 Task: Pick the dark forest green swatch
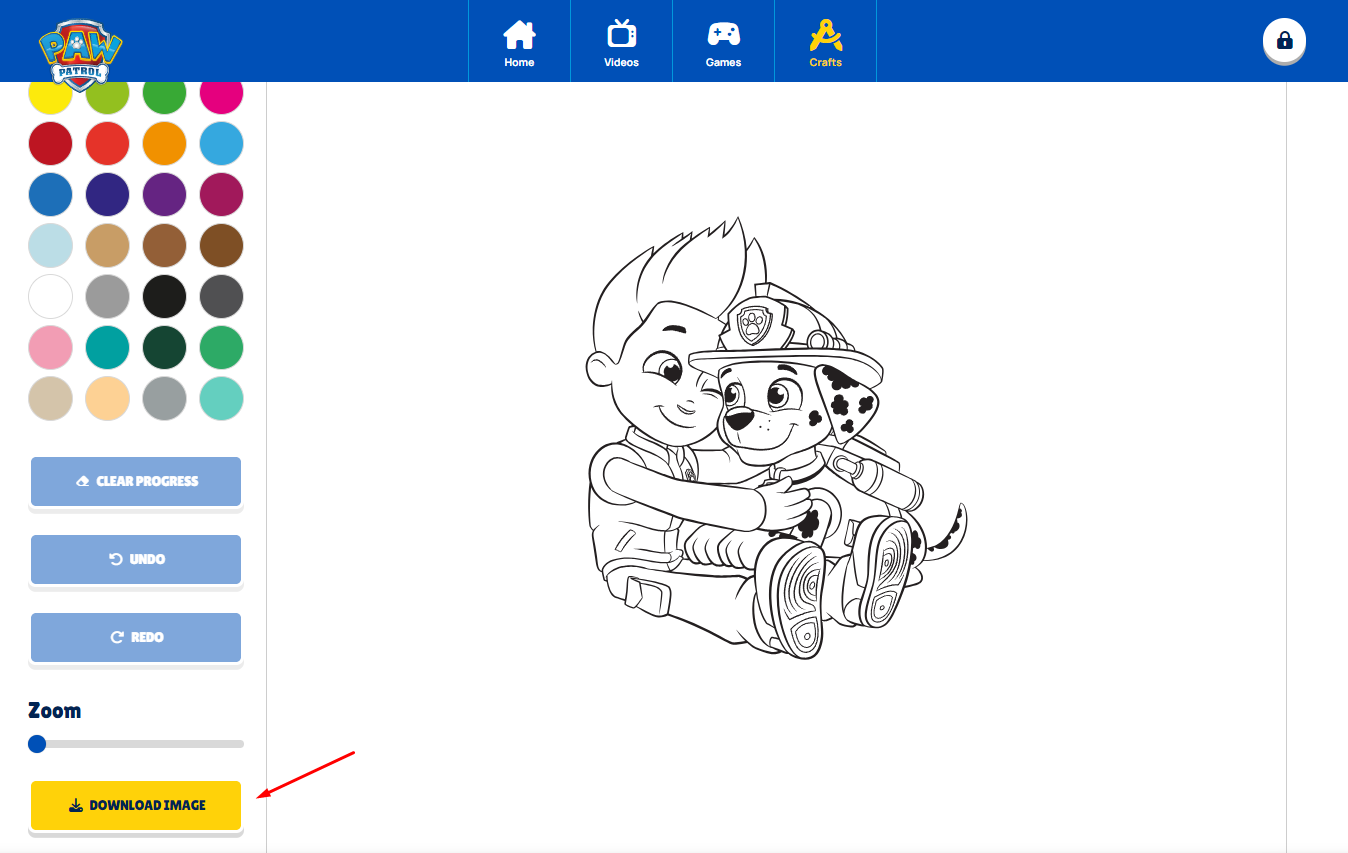165,348
